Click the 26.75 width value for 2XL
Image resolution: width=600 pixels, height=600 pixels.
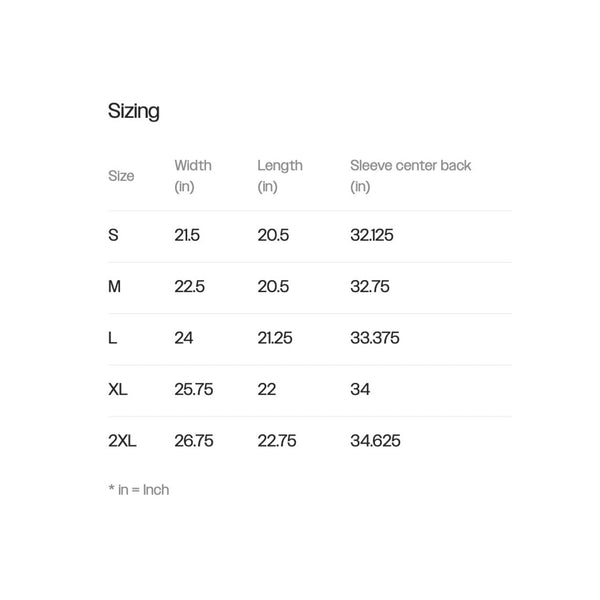pos(194,441)
